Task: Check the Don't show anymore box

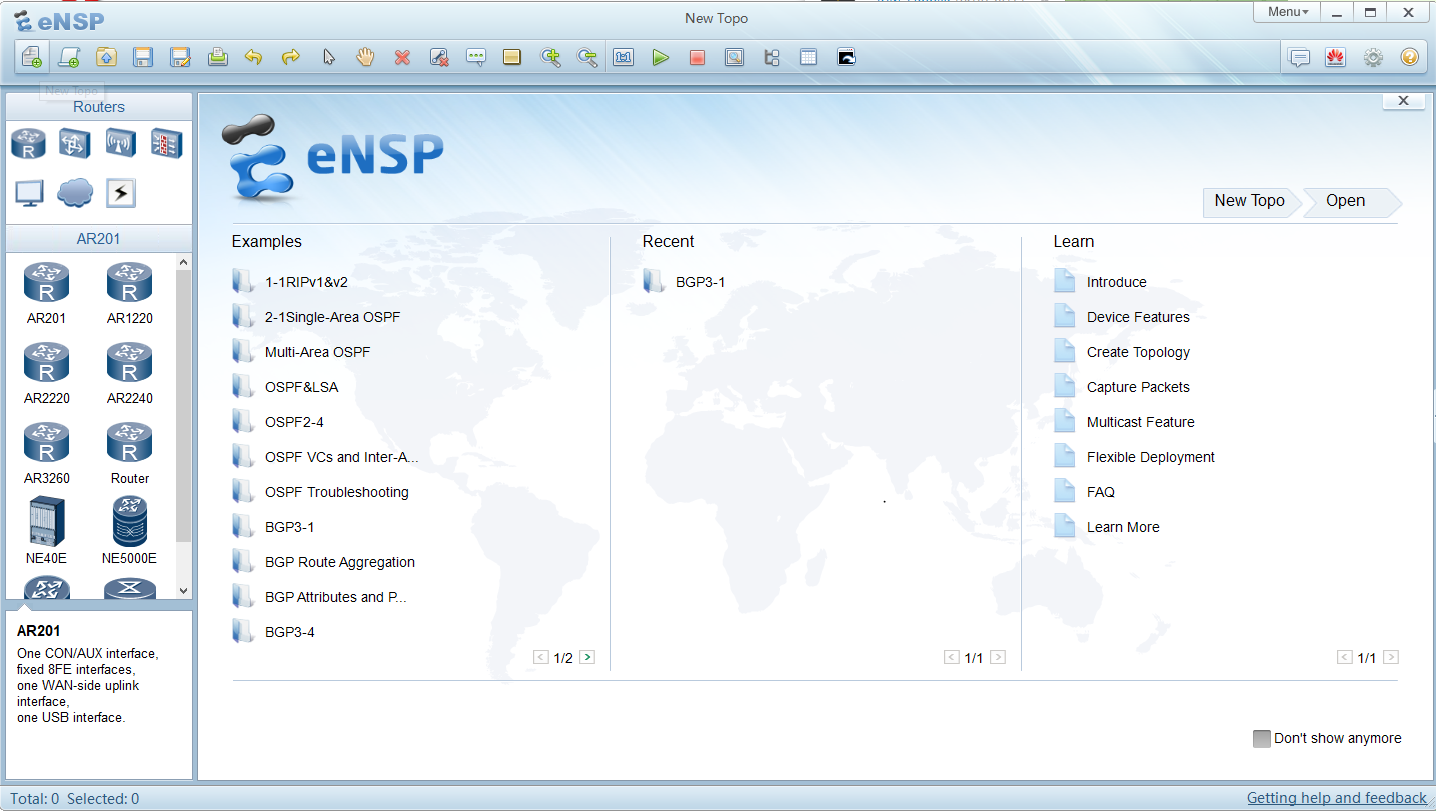Action: click(x=1262, y=738)
